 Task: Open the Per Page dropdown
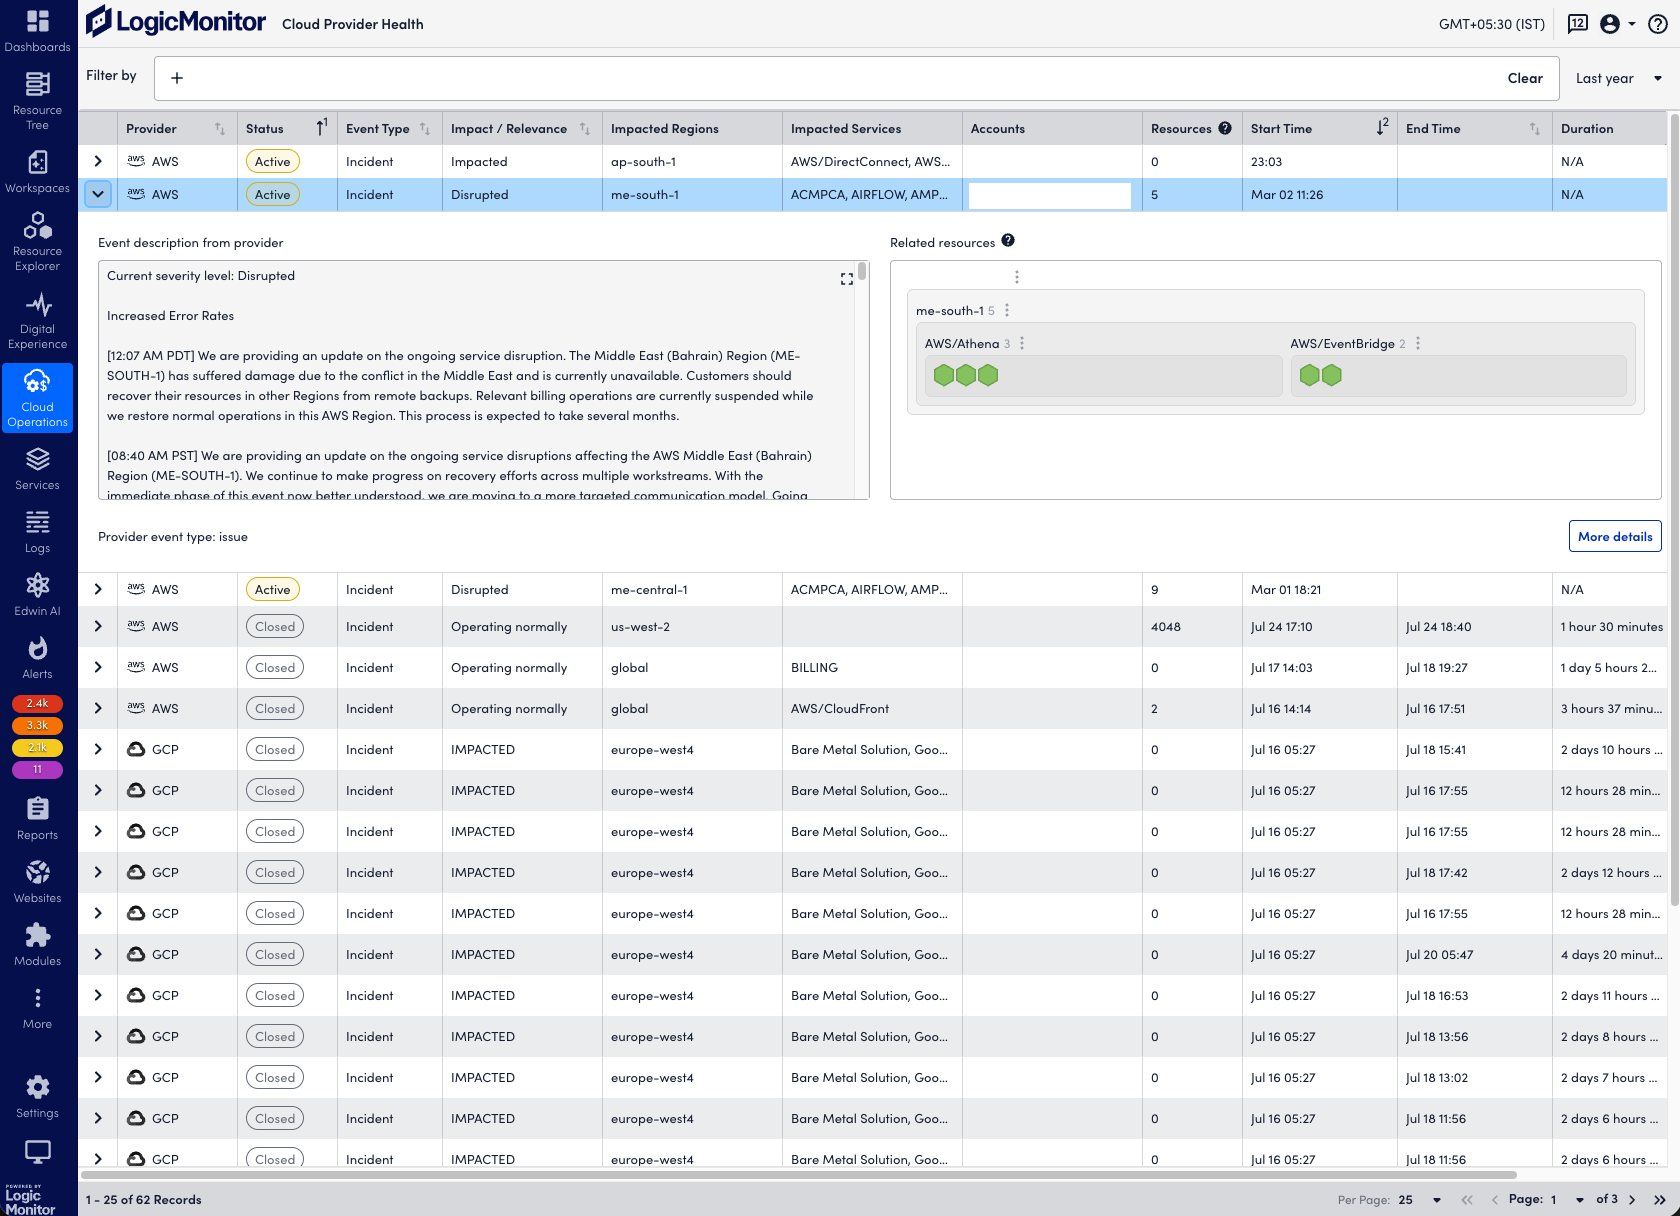tap(1421, 1200)
